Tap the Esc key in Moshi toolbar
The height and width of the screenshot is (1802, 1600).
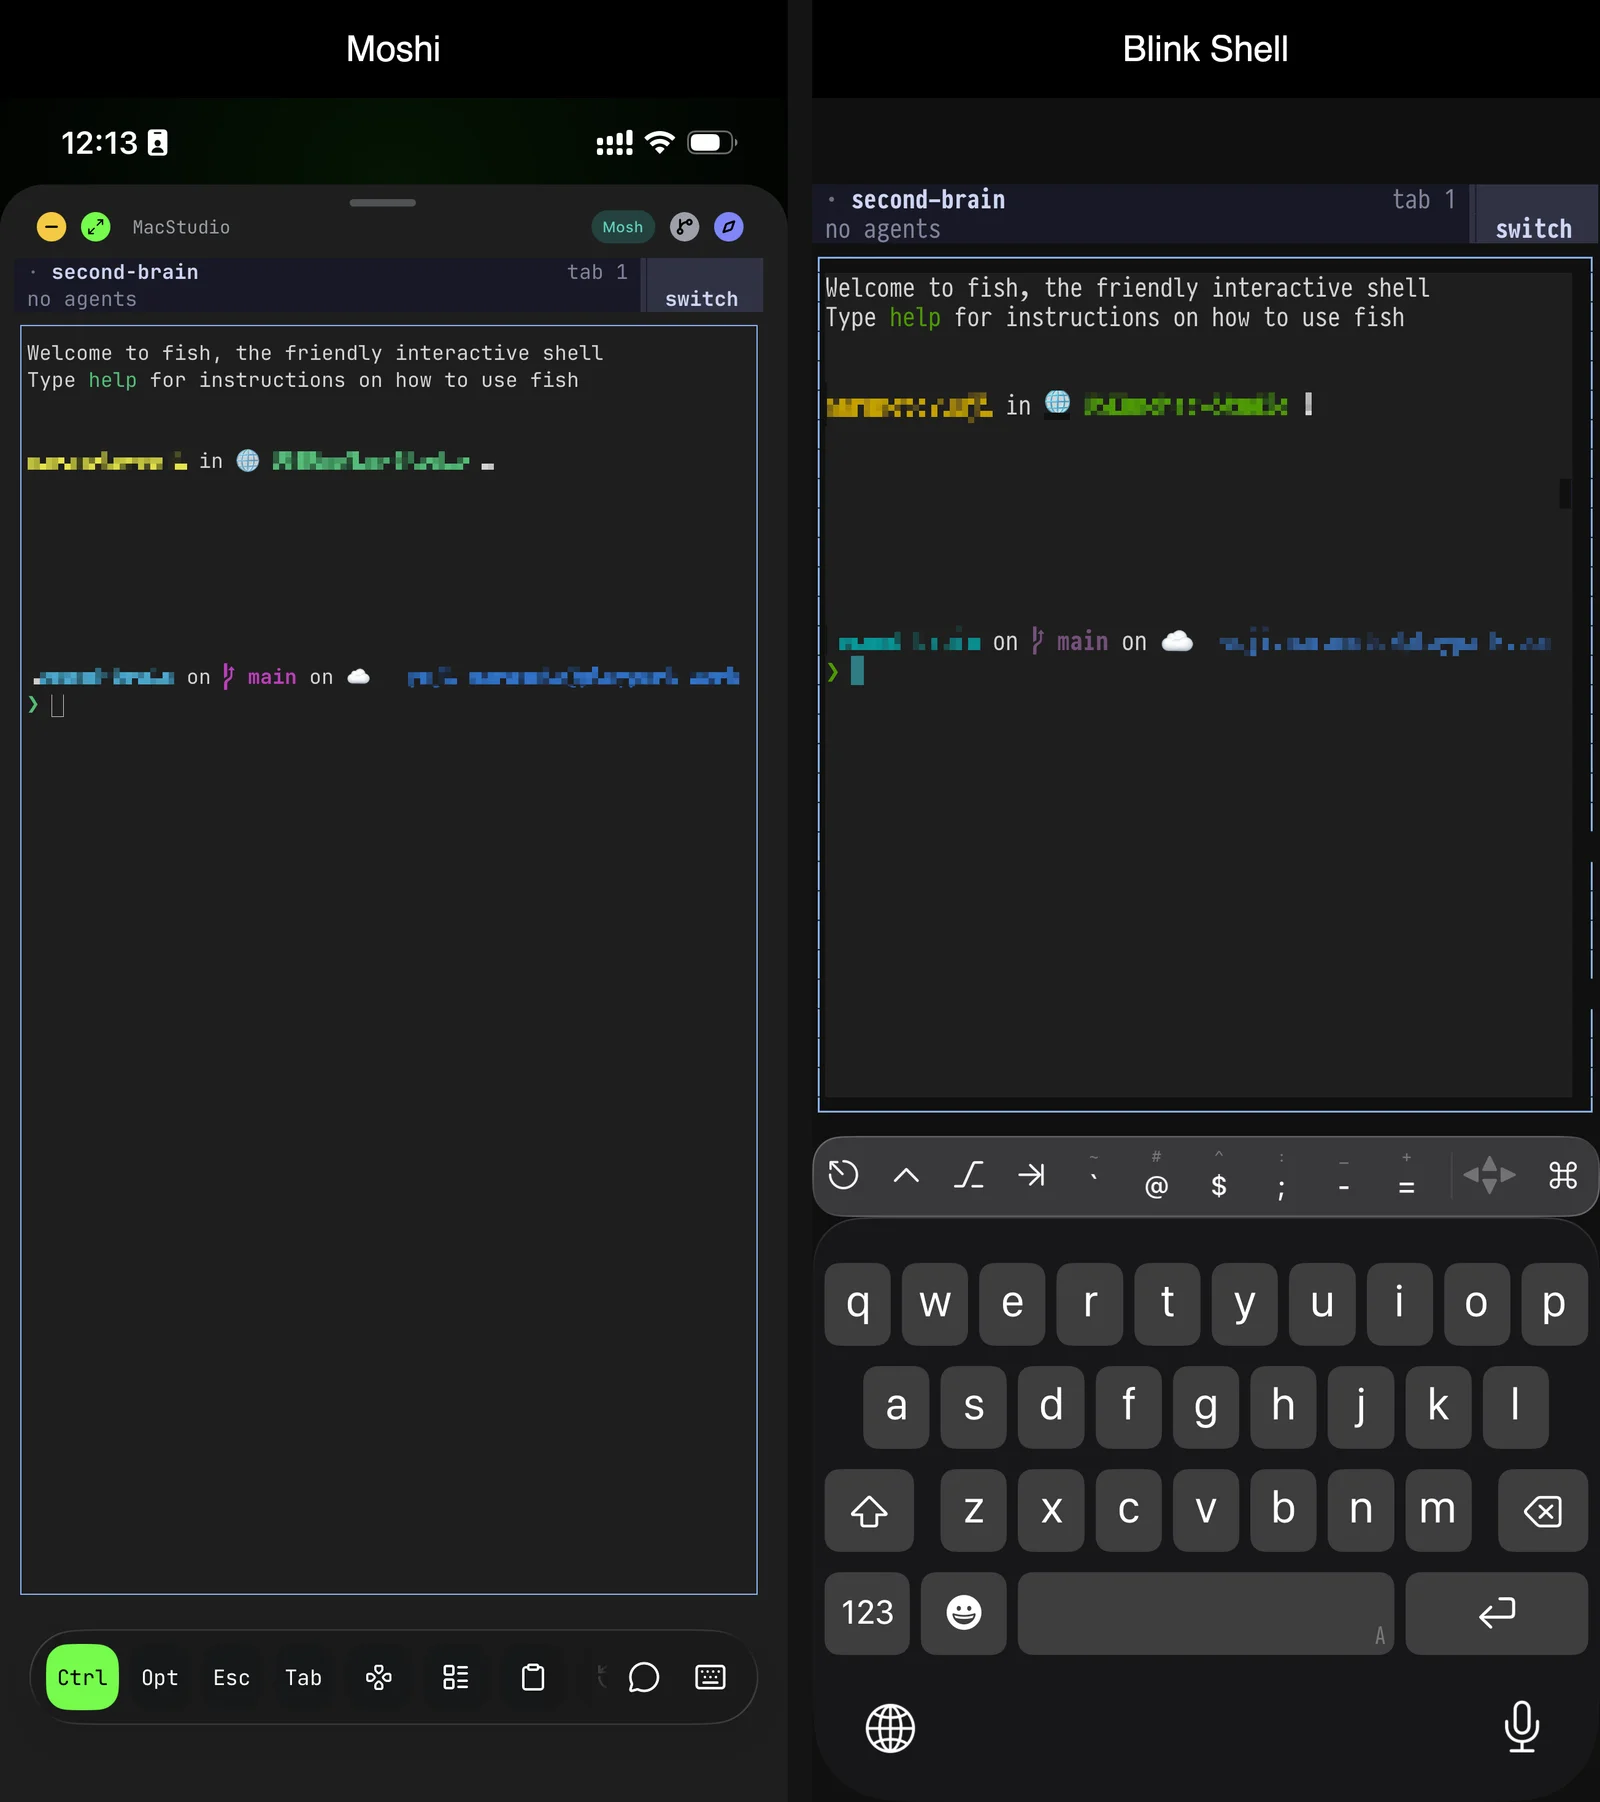click(232, 1677)
